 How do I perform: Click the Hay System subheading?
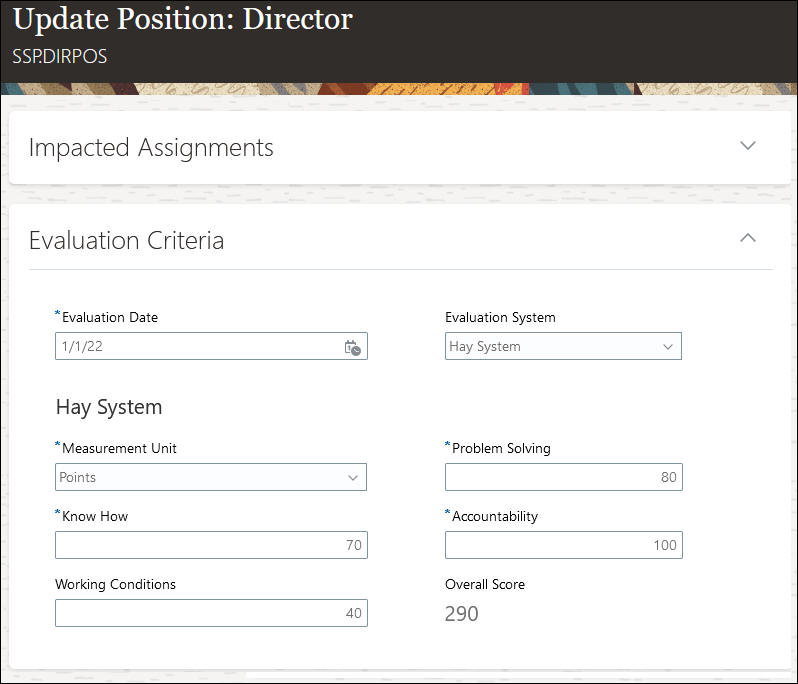[109, 407]
